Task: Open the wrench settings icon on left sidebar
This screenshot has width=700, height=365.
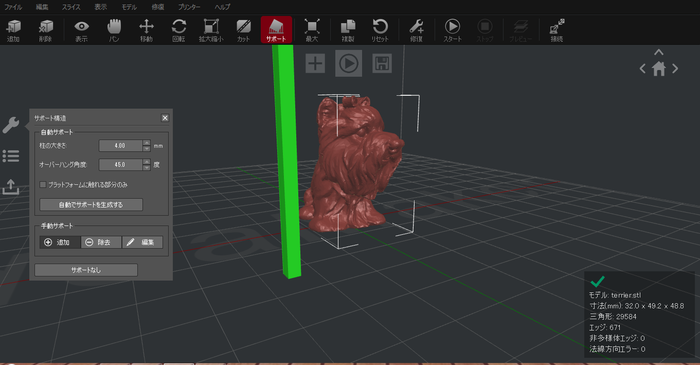Action: tap(11, 125)
